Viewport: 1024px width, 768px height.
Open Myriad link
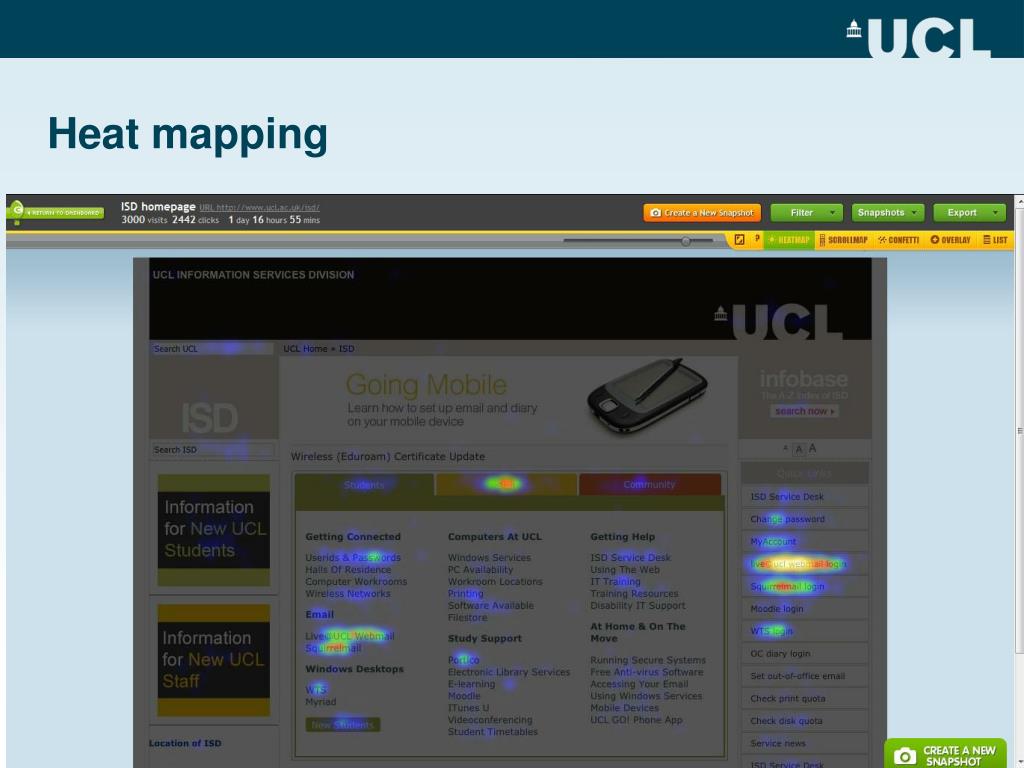point(321,701)
